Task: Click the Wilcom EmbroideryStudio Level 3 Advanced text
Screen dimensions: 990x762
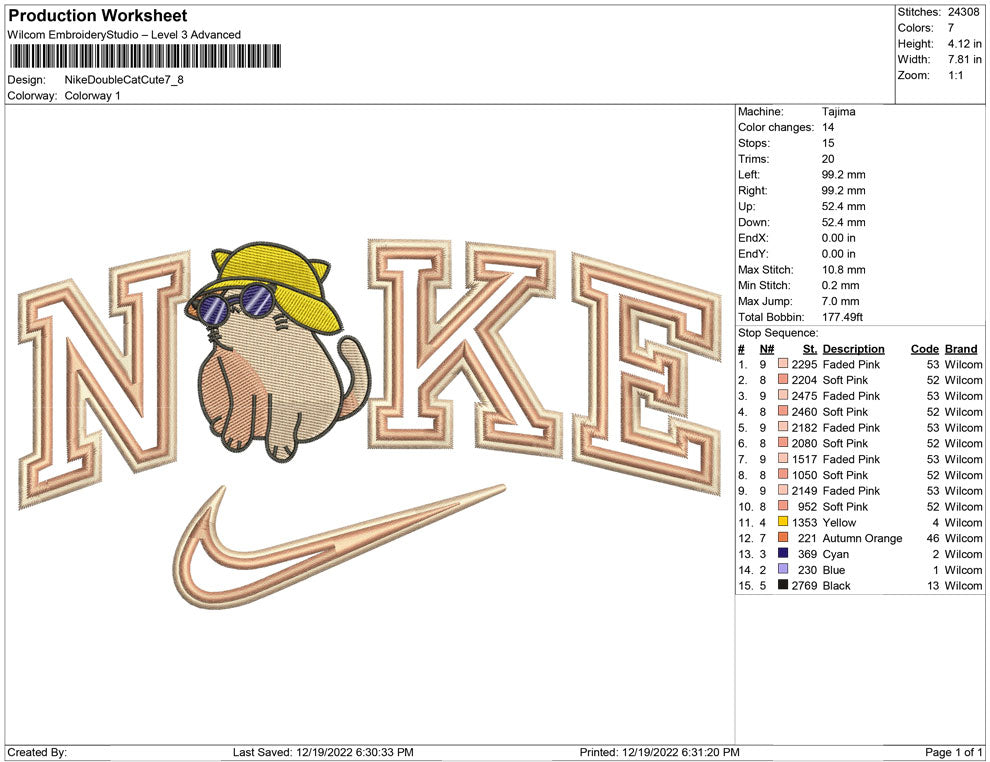Action: pos(124,35)
